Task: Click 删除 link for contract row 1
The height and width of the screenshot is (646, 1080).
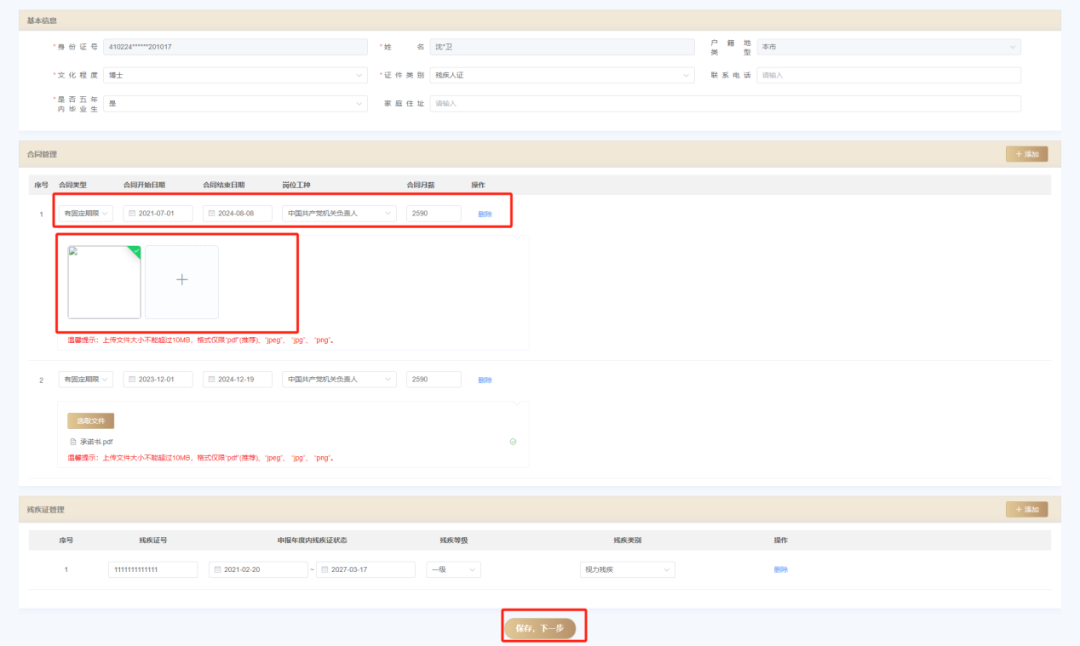Action: (x=485, y=214)
